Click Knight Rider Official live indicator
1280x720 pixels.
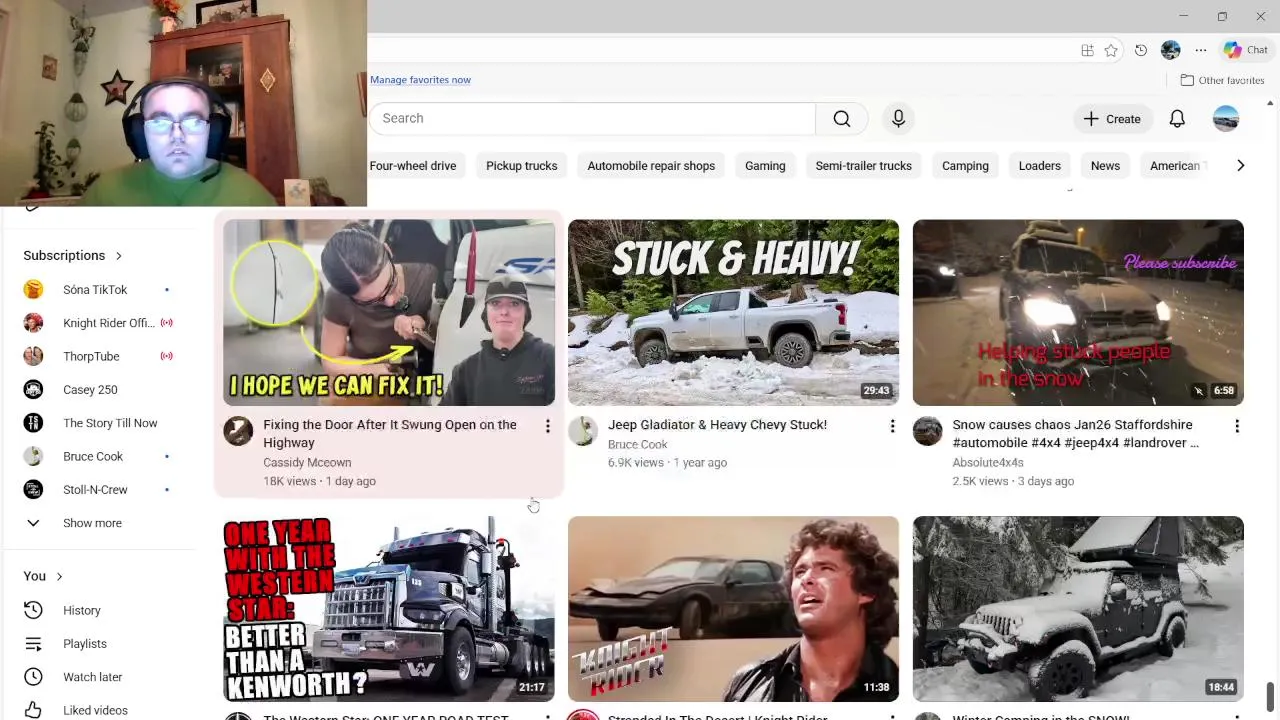167,323
